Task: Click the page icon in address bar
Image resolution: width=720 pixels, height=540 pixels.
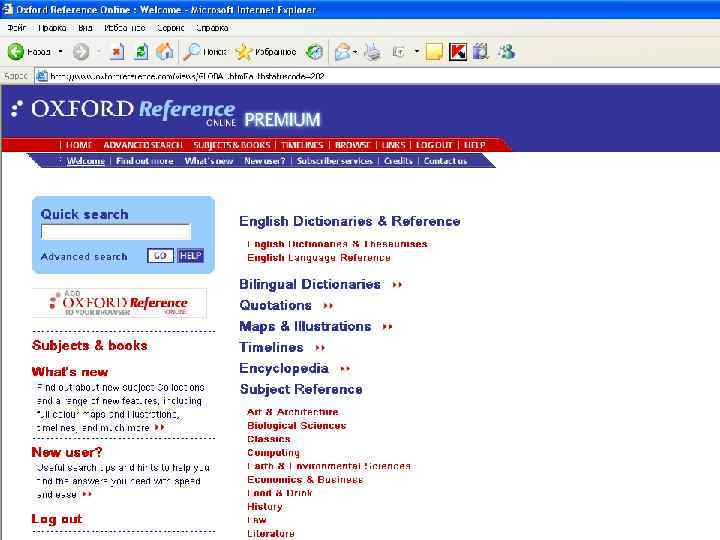Action: click(42, 76)
